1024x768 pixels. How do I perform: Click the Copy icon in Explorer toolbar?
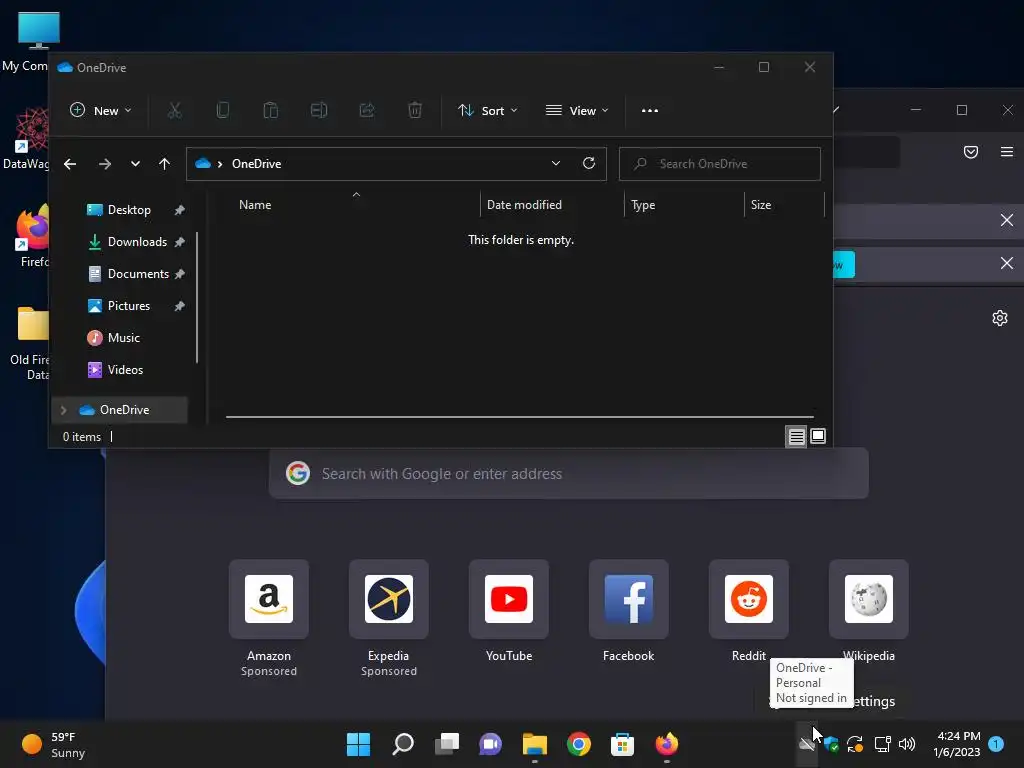(x=222, y=110)
